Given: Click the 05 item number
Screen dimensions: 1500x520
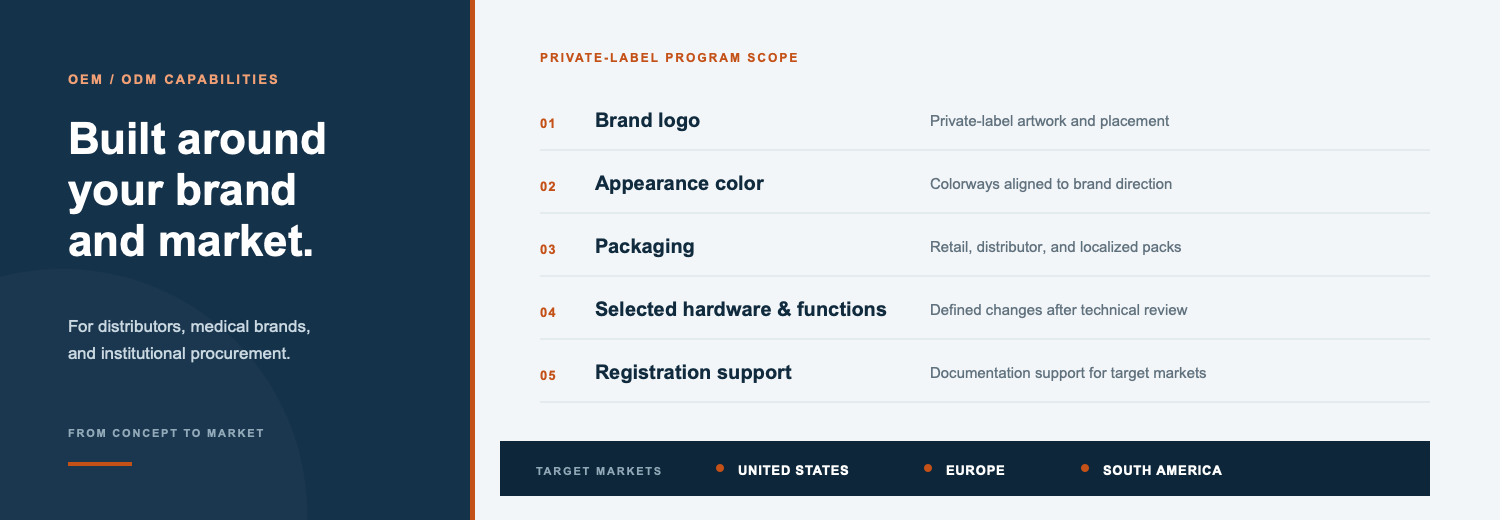Looking at the screenshot, I should tap(547, 376).
